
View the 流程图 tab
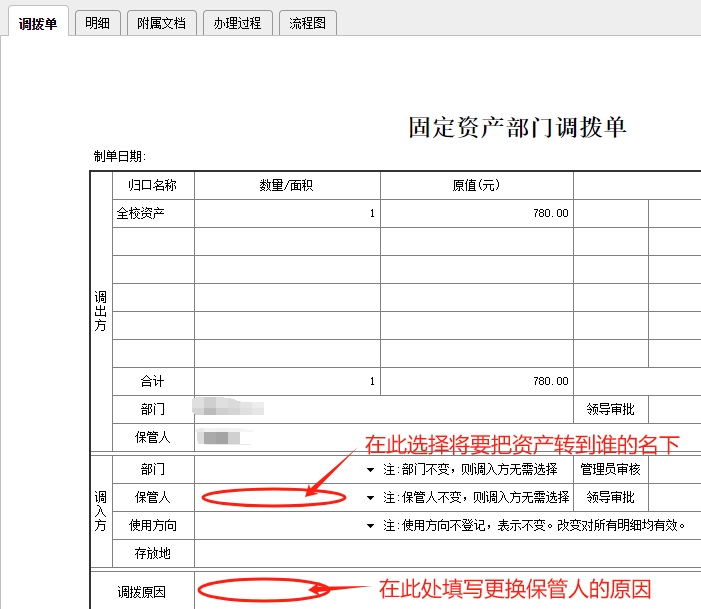pos(307,23)
